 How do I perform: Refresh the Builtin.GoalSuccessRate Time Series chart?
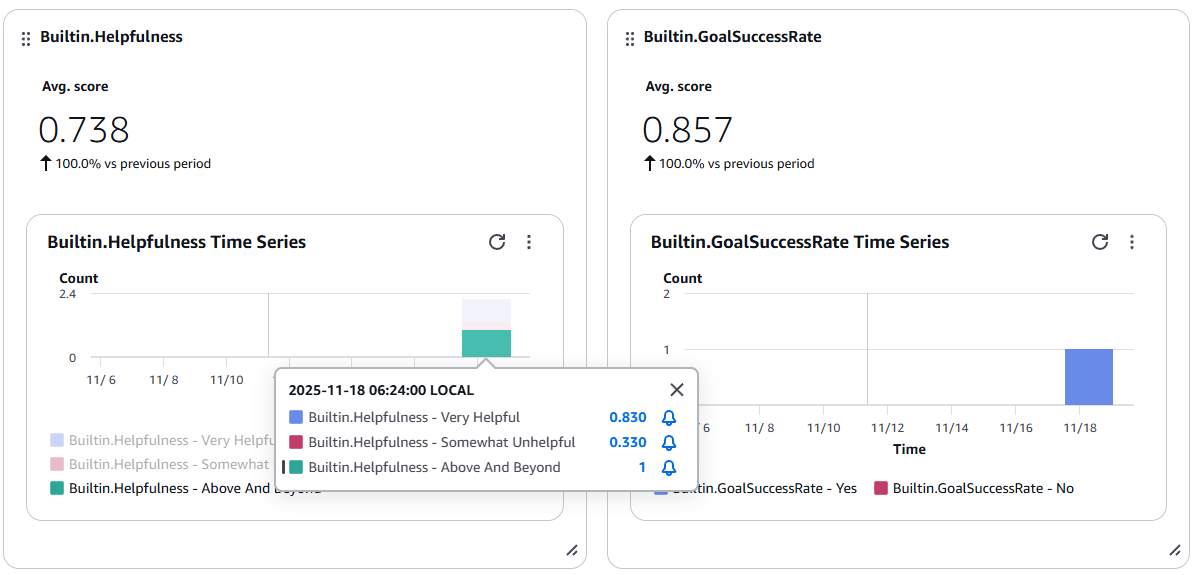click(x=1100, y=242)
